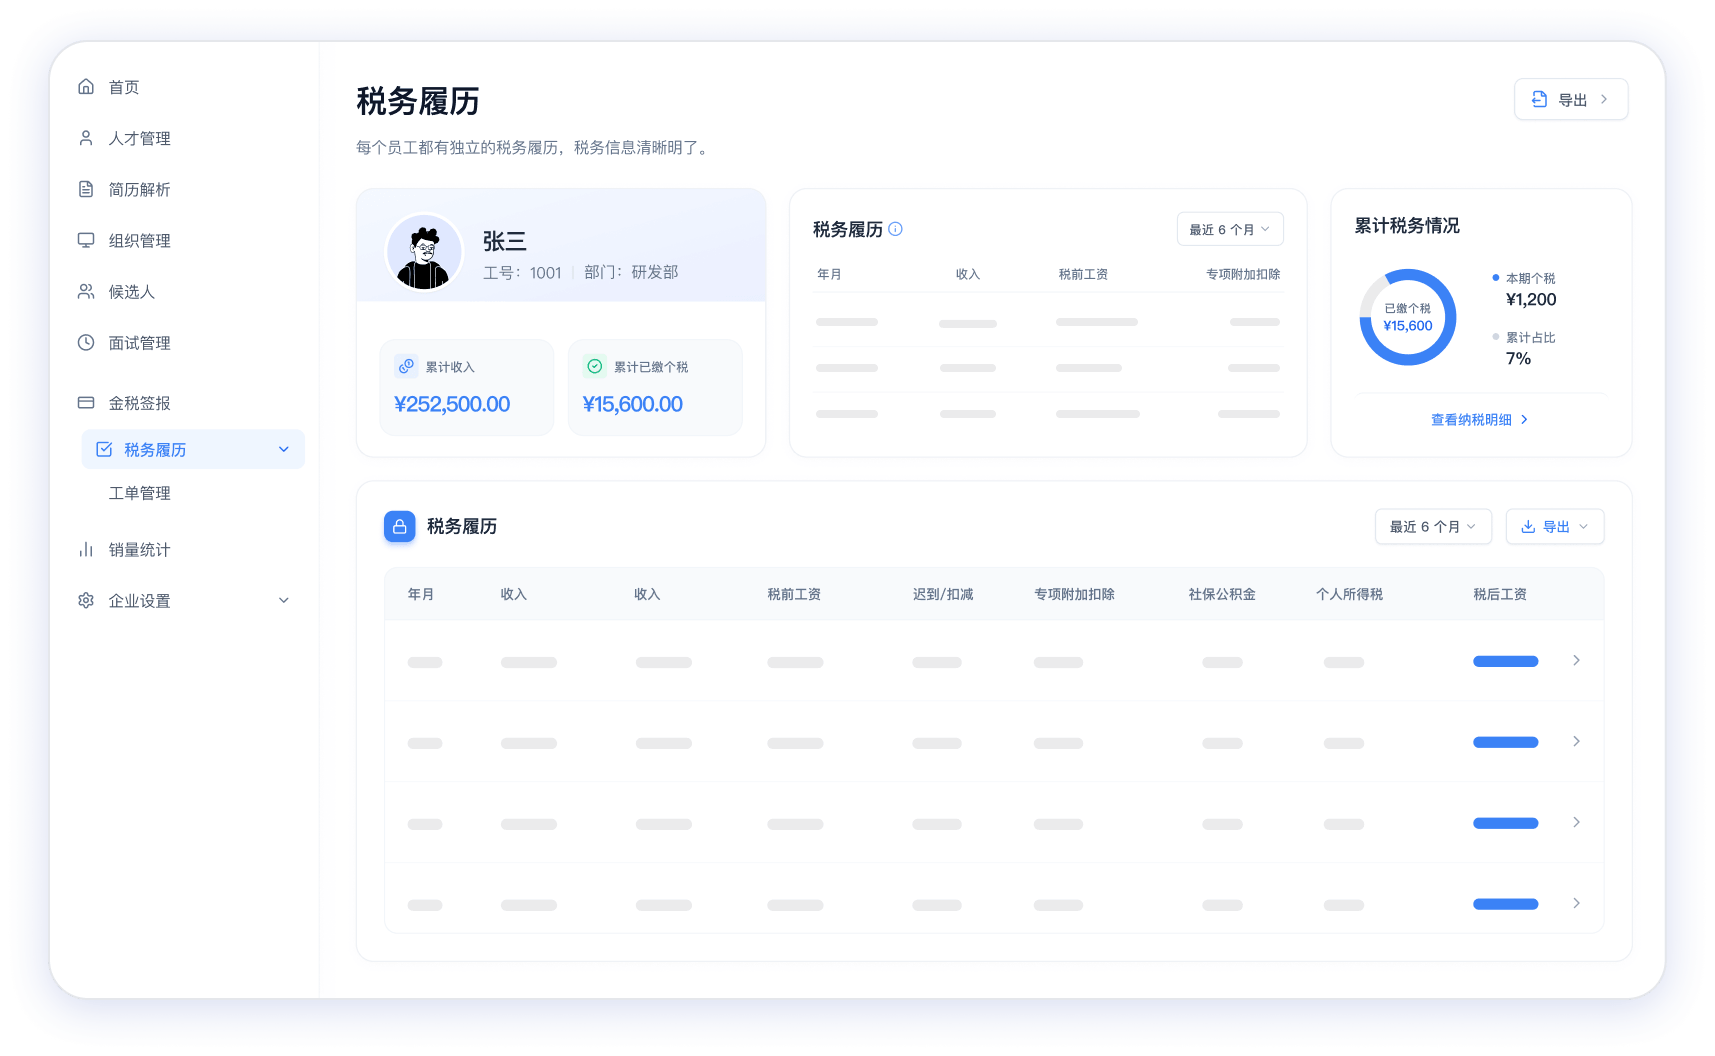1715x1056 pixels.
Task: Expand the 企业设置 sidebar chevron
Action: 284,600
